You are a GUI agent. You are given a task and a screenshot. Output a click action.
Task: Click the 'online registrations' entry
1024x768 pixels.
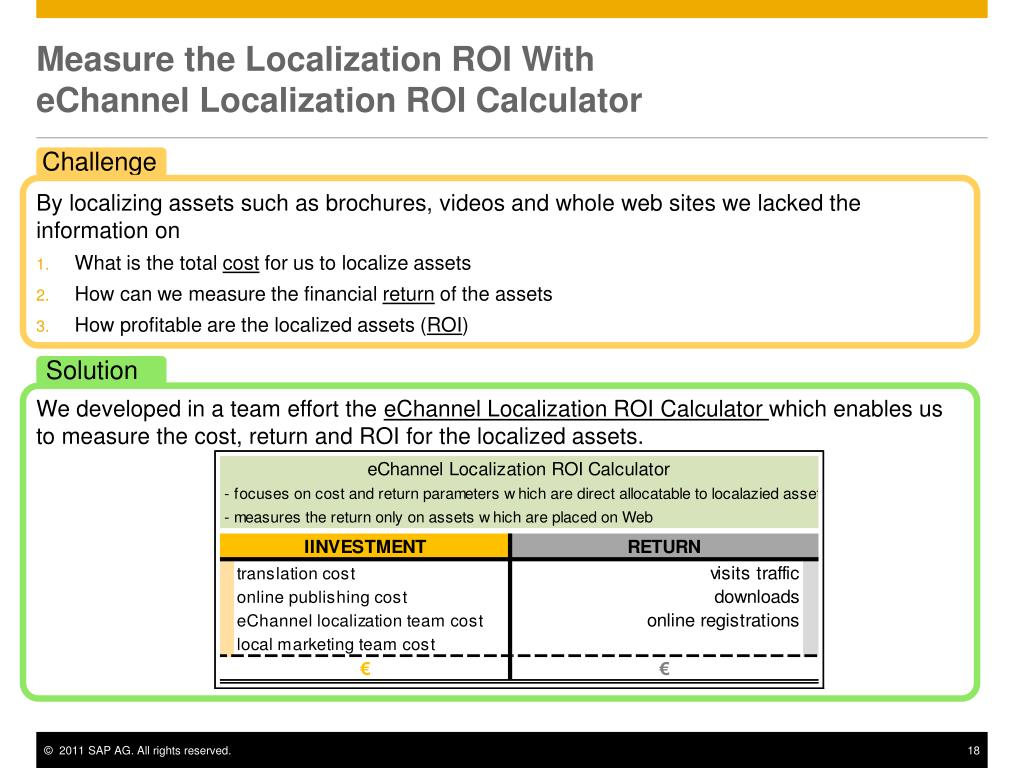(x=723, y=620)
